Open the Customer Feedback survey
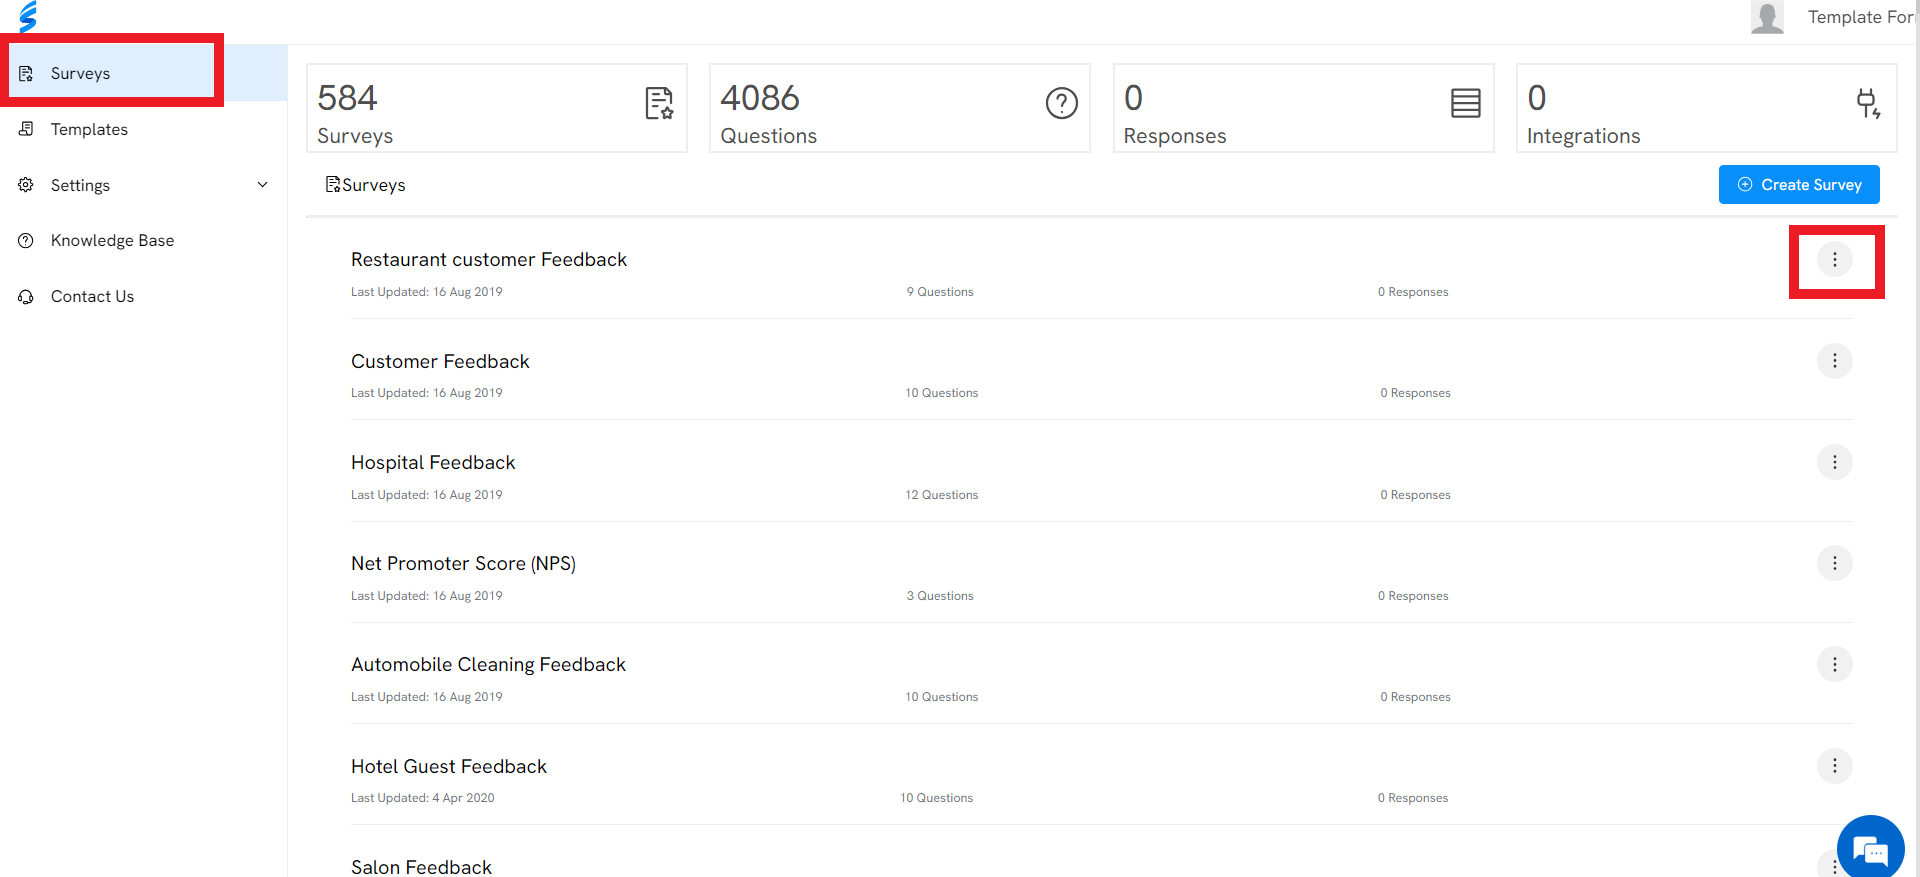This screenshot has height=877, width=1920. (440, 361)
